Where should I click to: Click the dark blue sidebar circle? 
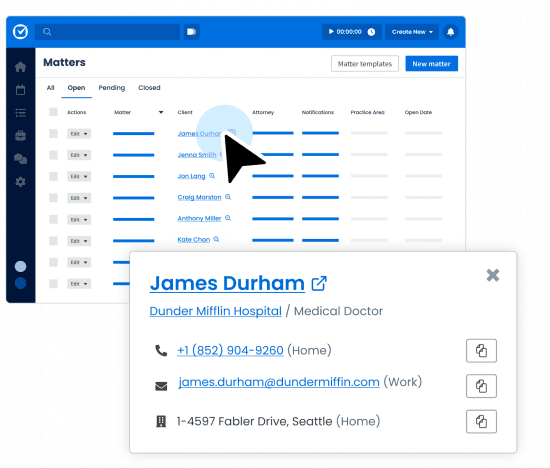tap(20, 283)
